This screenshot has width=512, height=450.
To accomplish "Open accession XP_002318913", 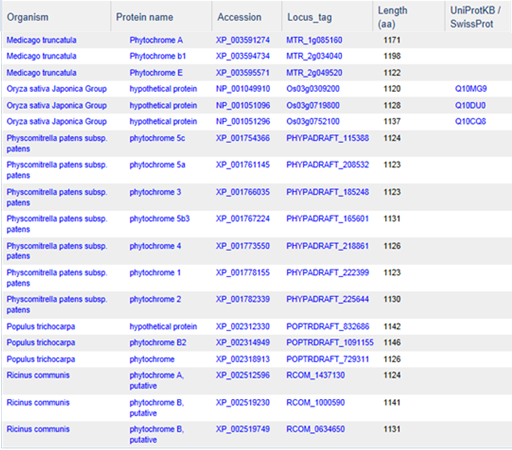I will (x=243, y=359).
